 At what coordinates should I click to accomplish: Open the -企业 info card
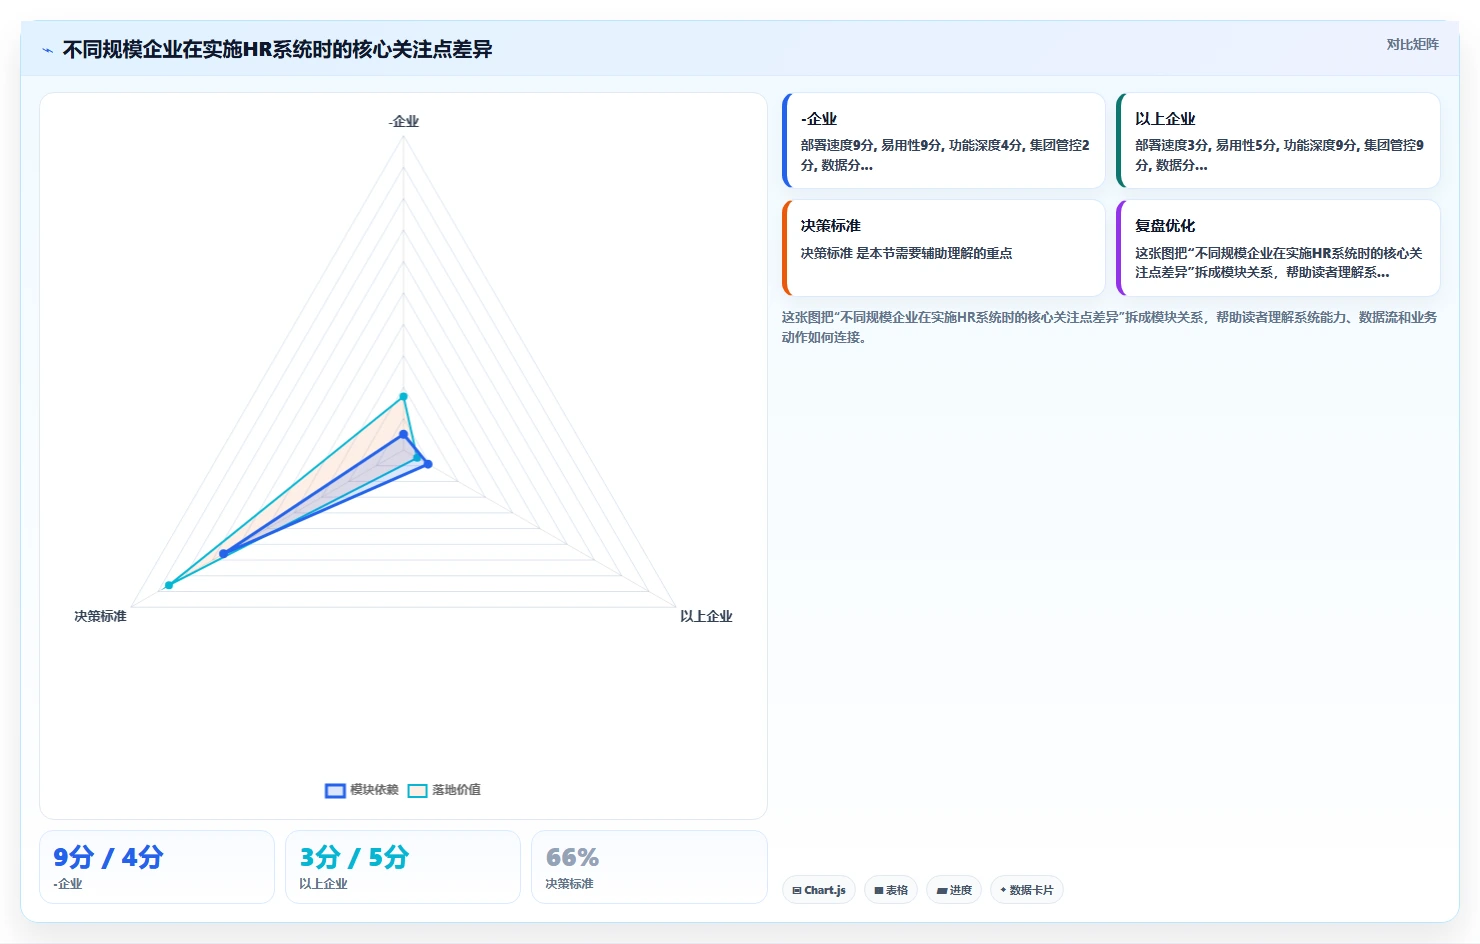click(944, 141)
